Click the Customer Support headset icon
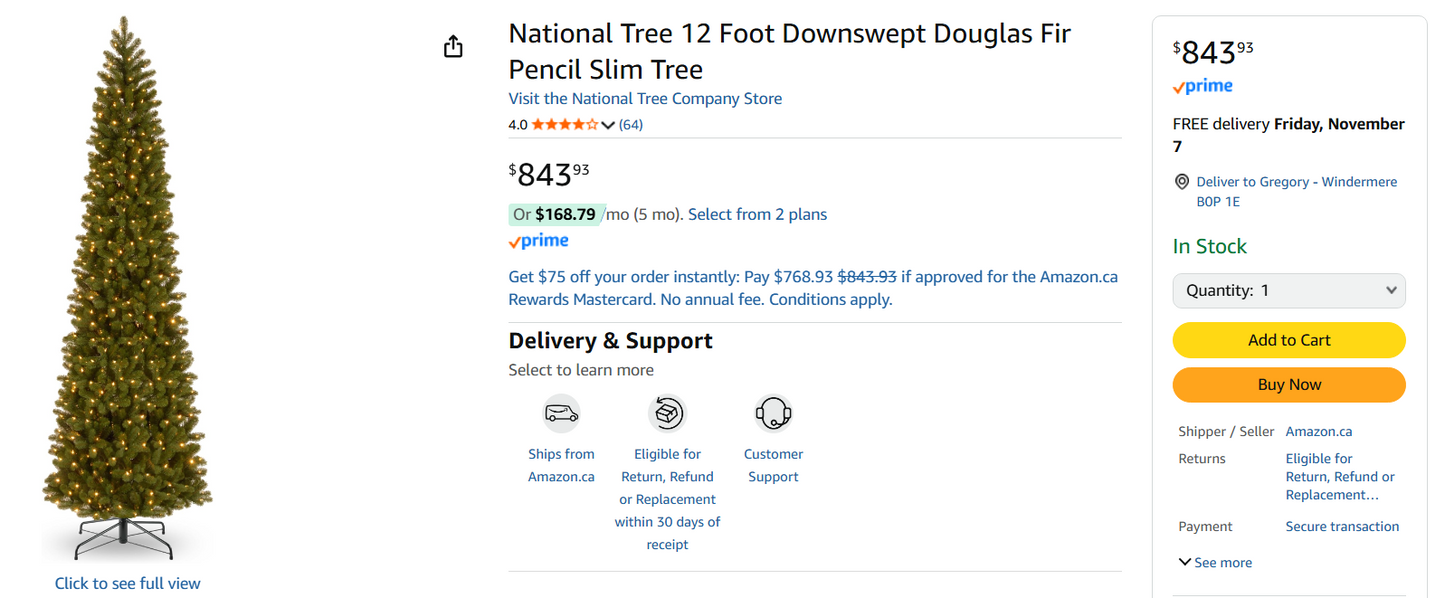 pyautogui.click(x=773, y=413)
